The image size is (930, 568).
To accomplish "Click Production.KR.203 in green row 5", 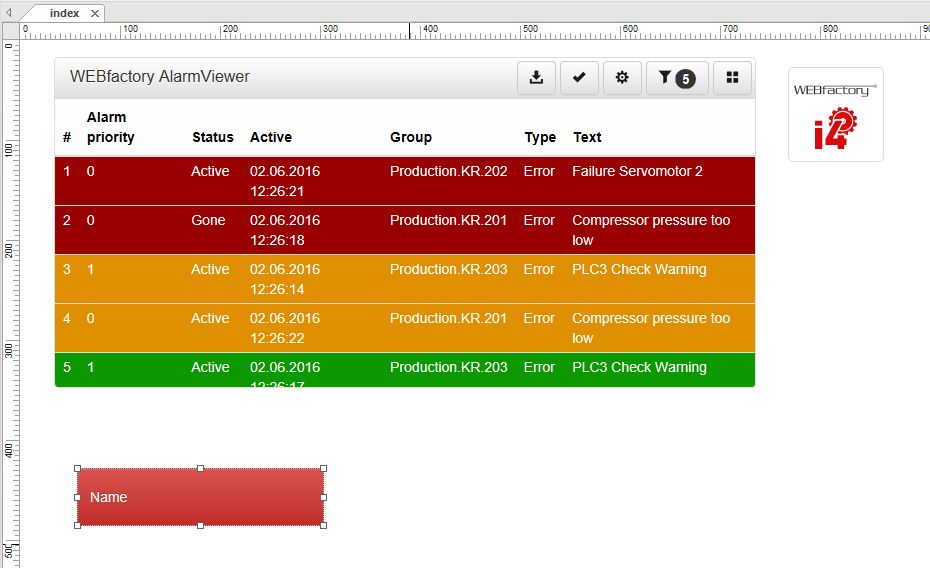I will click(x=448, y=367).
